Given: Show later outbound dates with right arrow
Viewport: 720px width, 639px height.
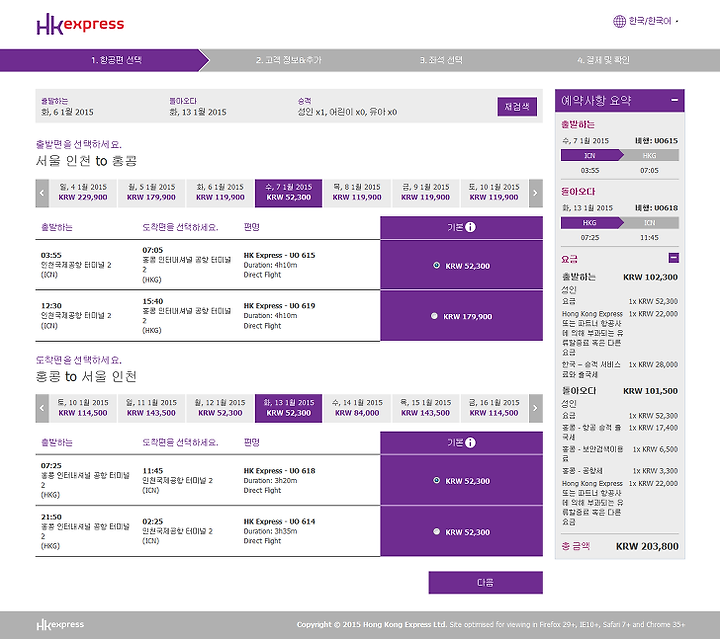Looking at the screenshot, I should coord(535,193).
